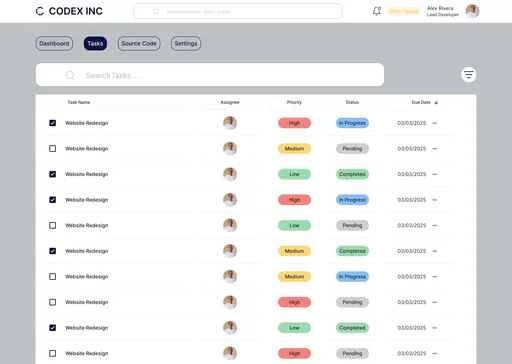
Task: Click assignee avatar in Medium Pending row
Action: [x=230, y=148]
